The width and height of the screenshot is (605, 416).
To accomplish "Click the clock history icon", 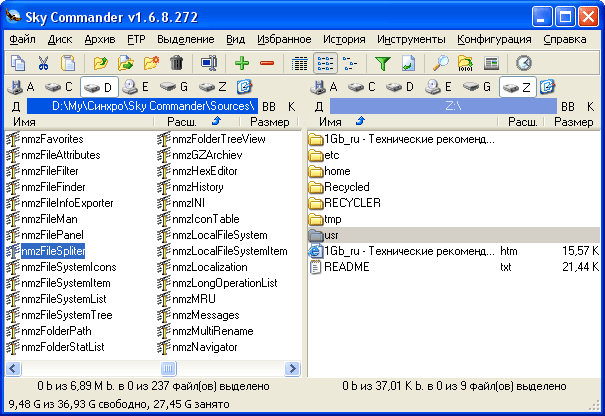I will (524, 63).
